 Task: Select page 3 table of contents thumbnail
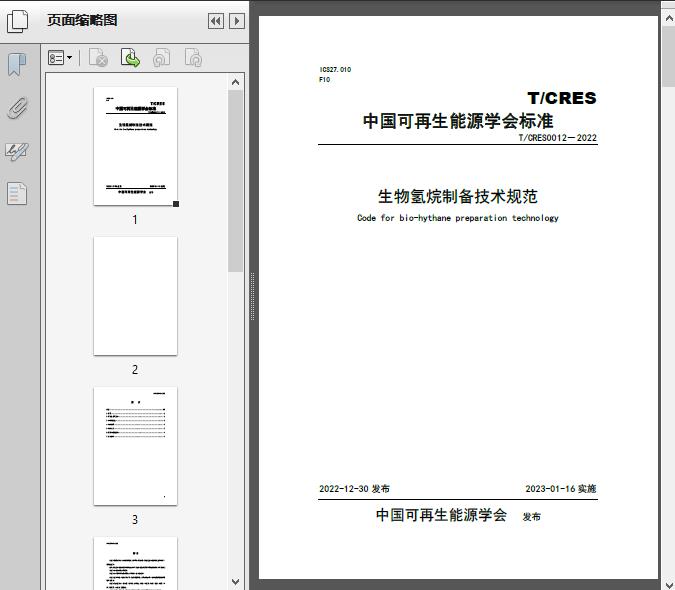135,446
